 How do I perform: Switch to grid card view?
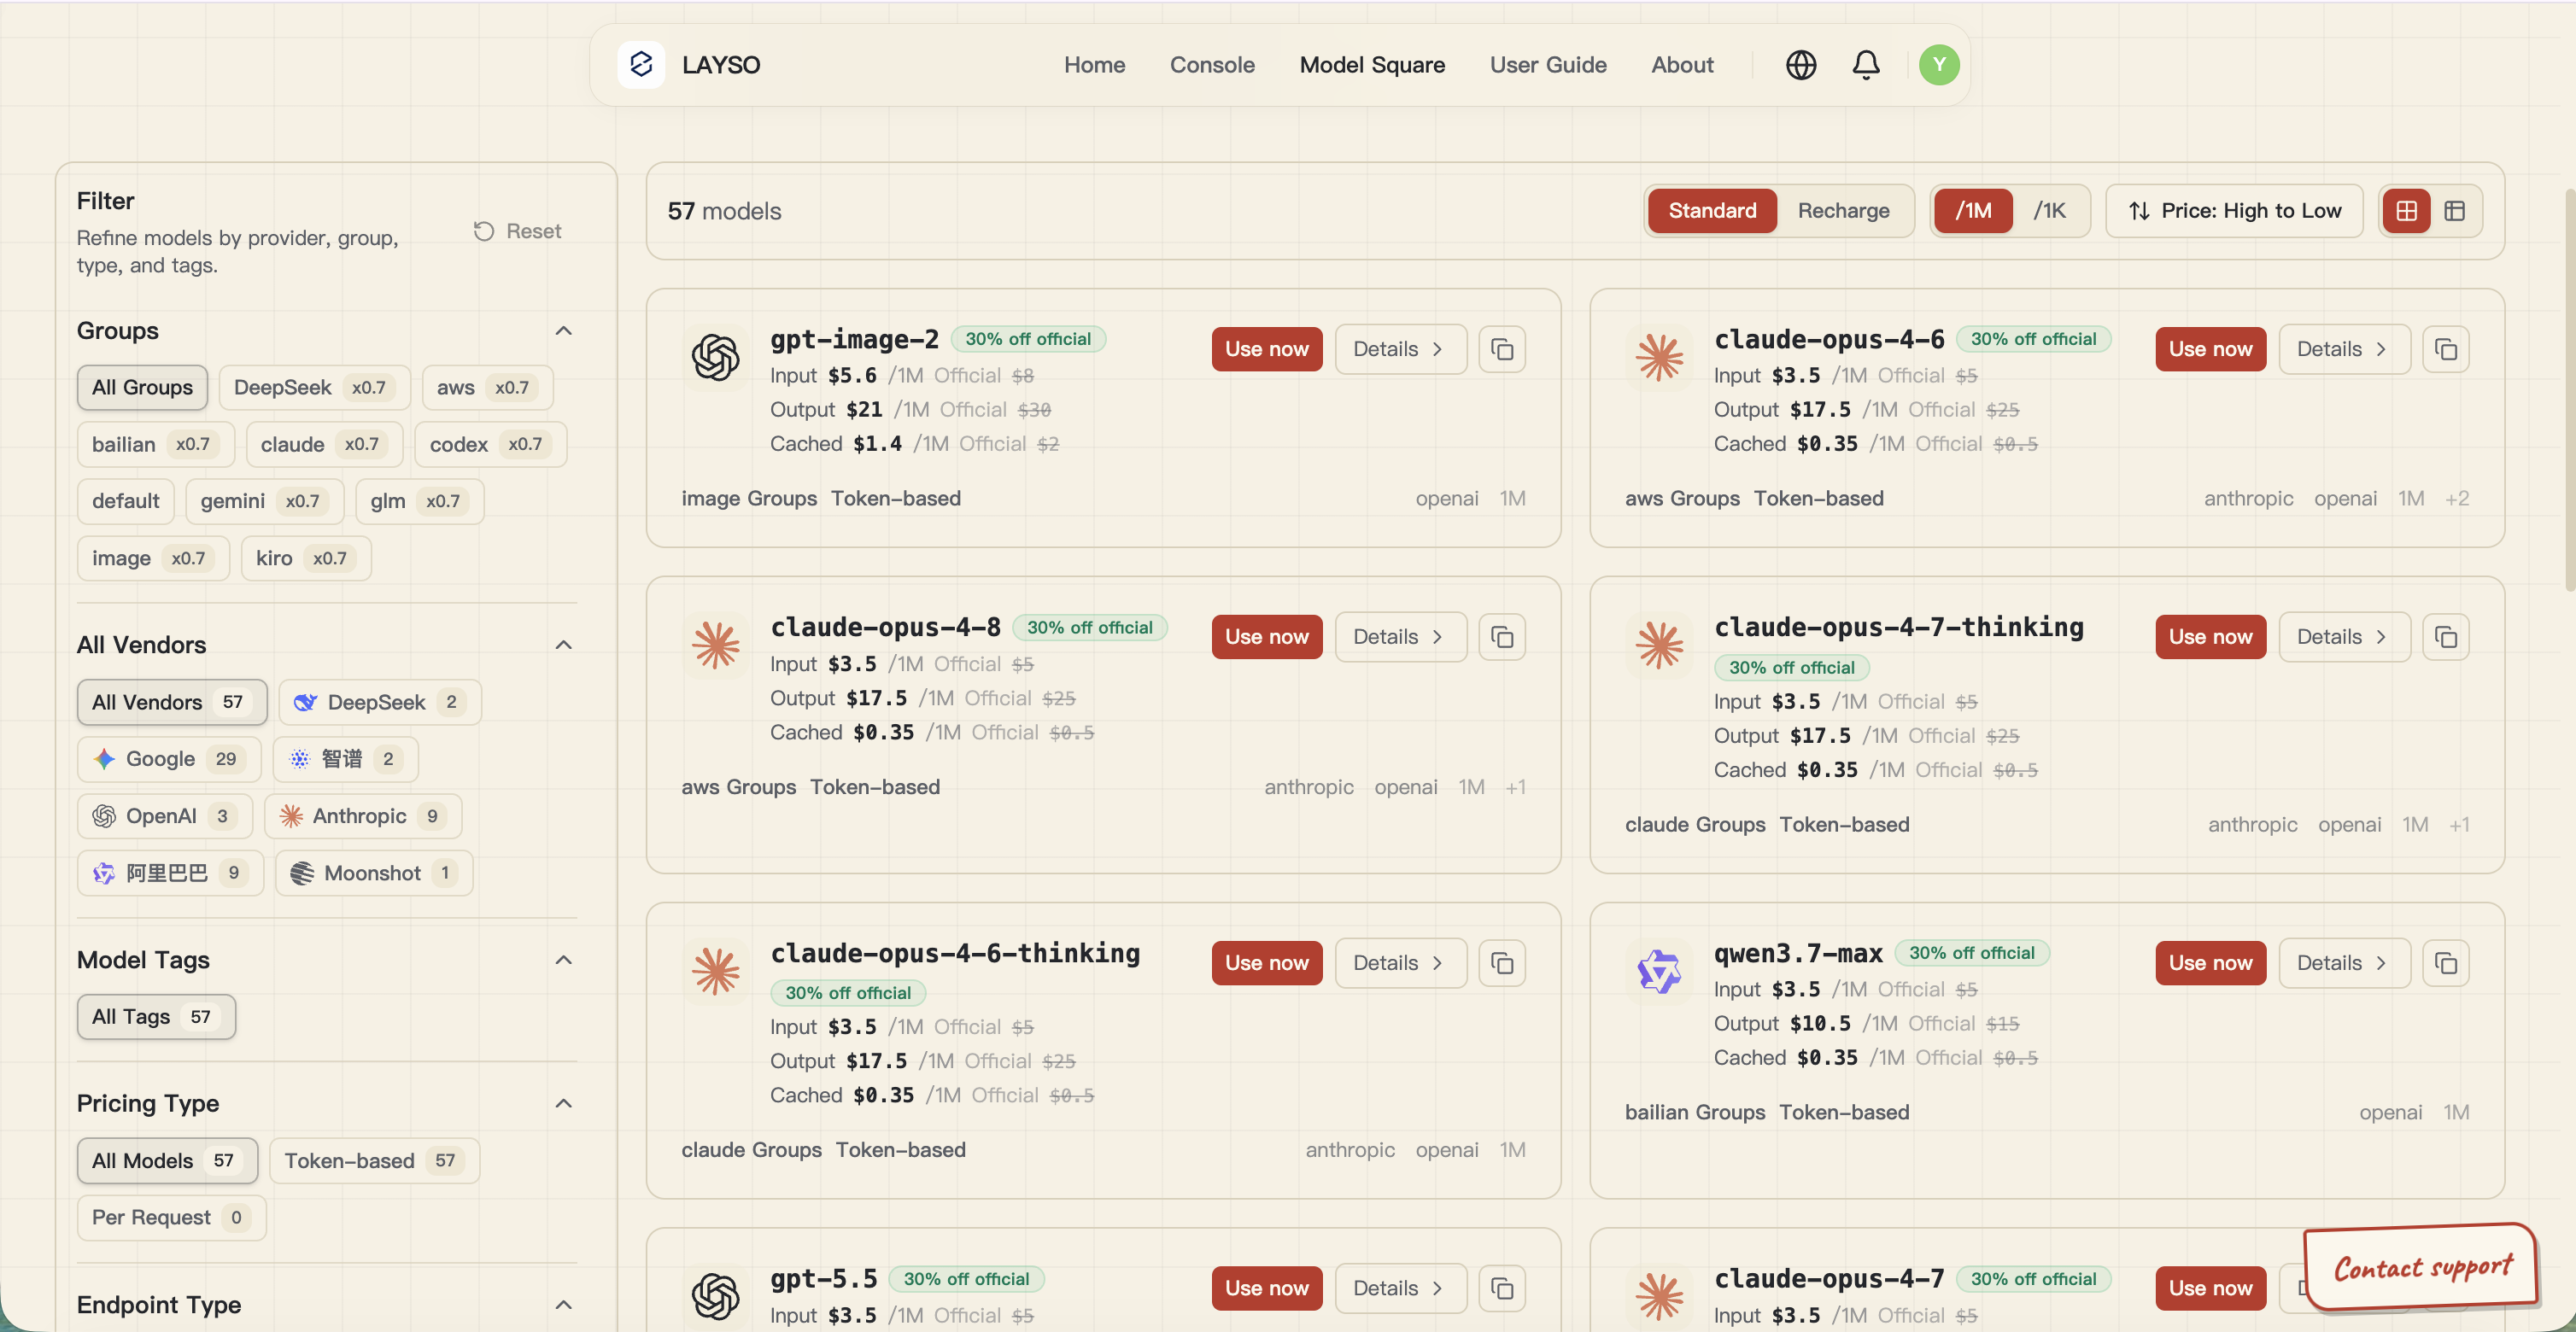tap(2406, 211)
